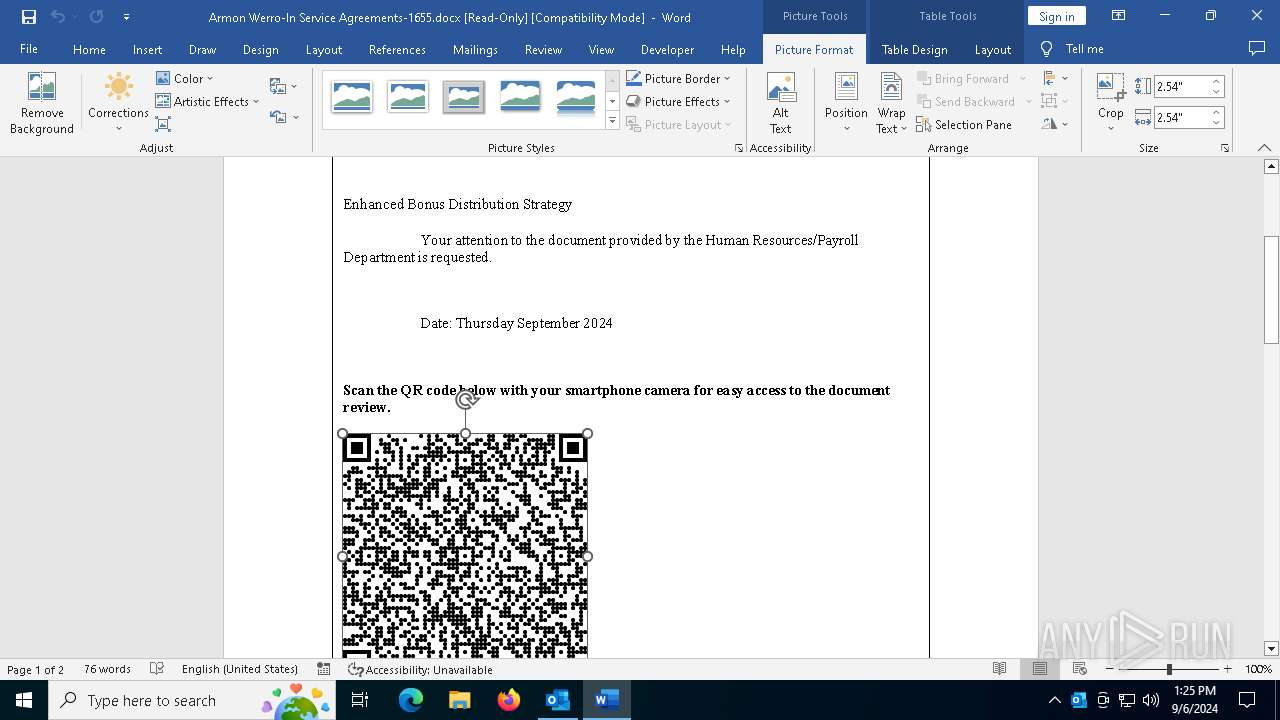1280x720 pixels.
Task: Show next row of Picture Styles gallery
Action: coord(612,101)
